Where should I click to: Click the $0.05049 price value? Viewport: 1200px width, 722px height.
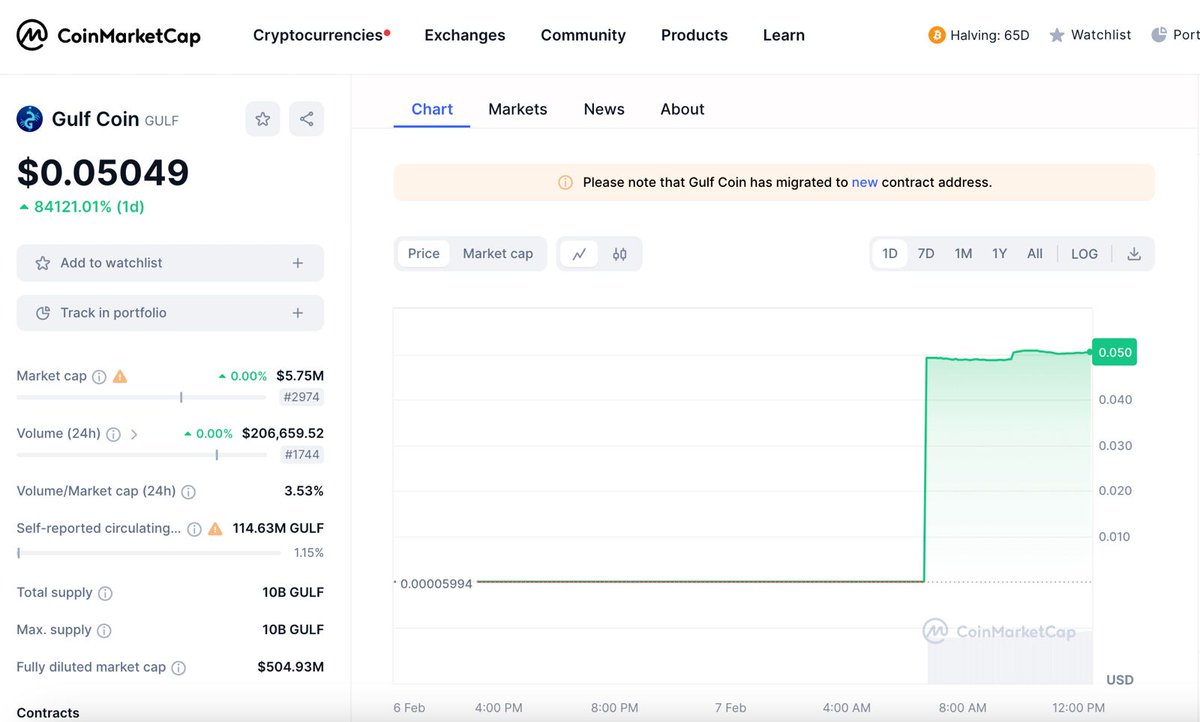pos(103,172)
